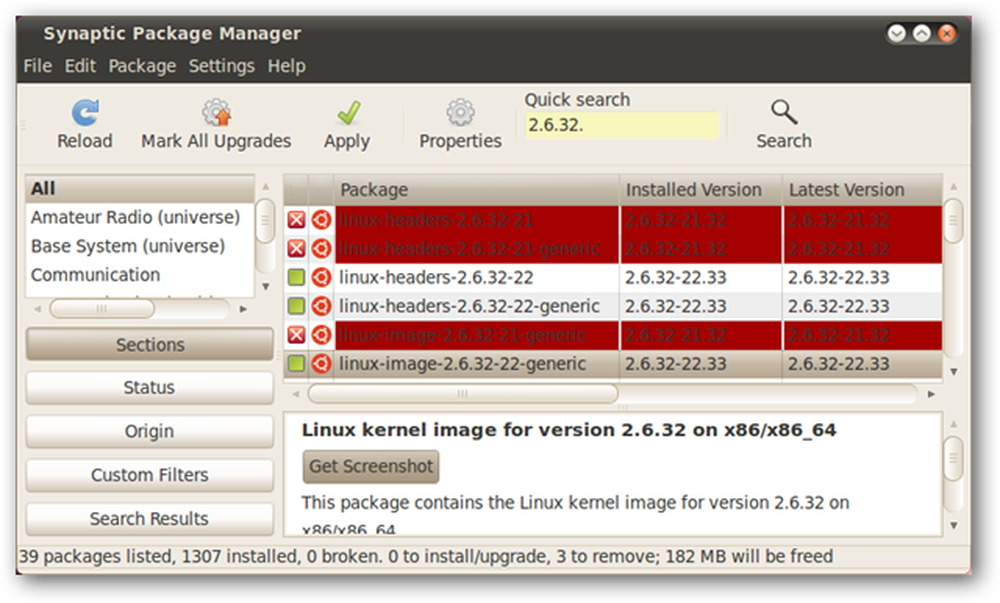
Task: Toggle removal mark on linux-headers-2.6.32-21-generic
Action: [x=296, y=249]
